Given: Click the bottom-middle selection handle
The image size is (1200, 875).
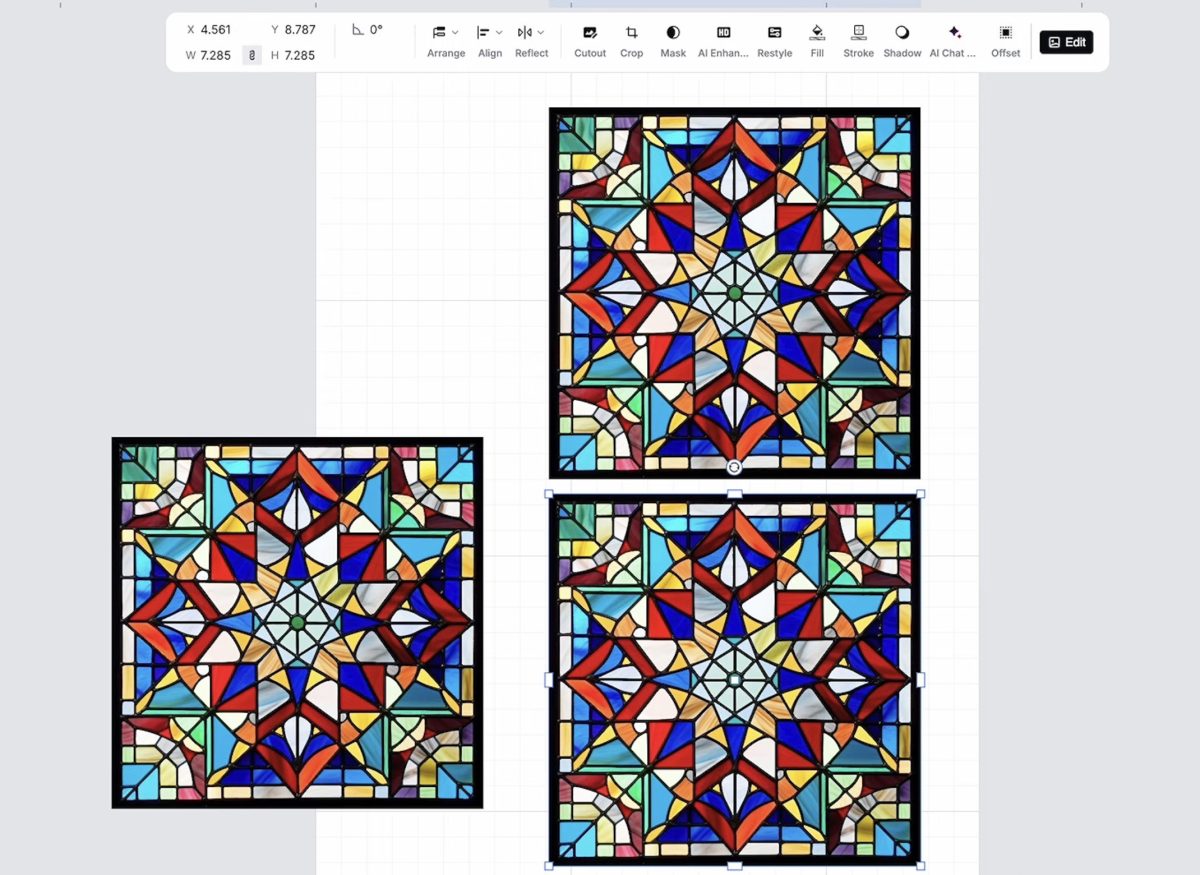Looking at the screenshot, I should (734, 865).
